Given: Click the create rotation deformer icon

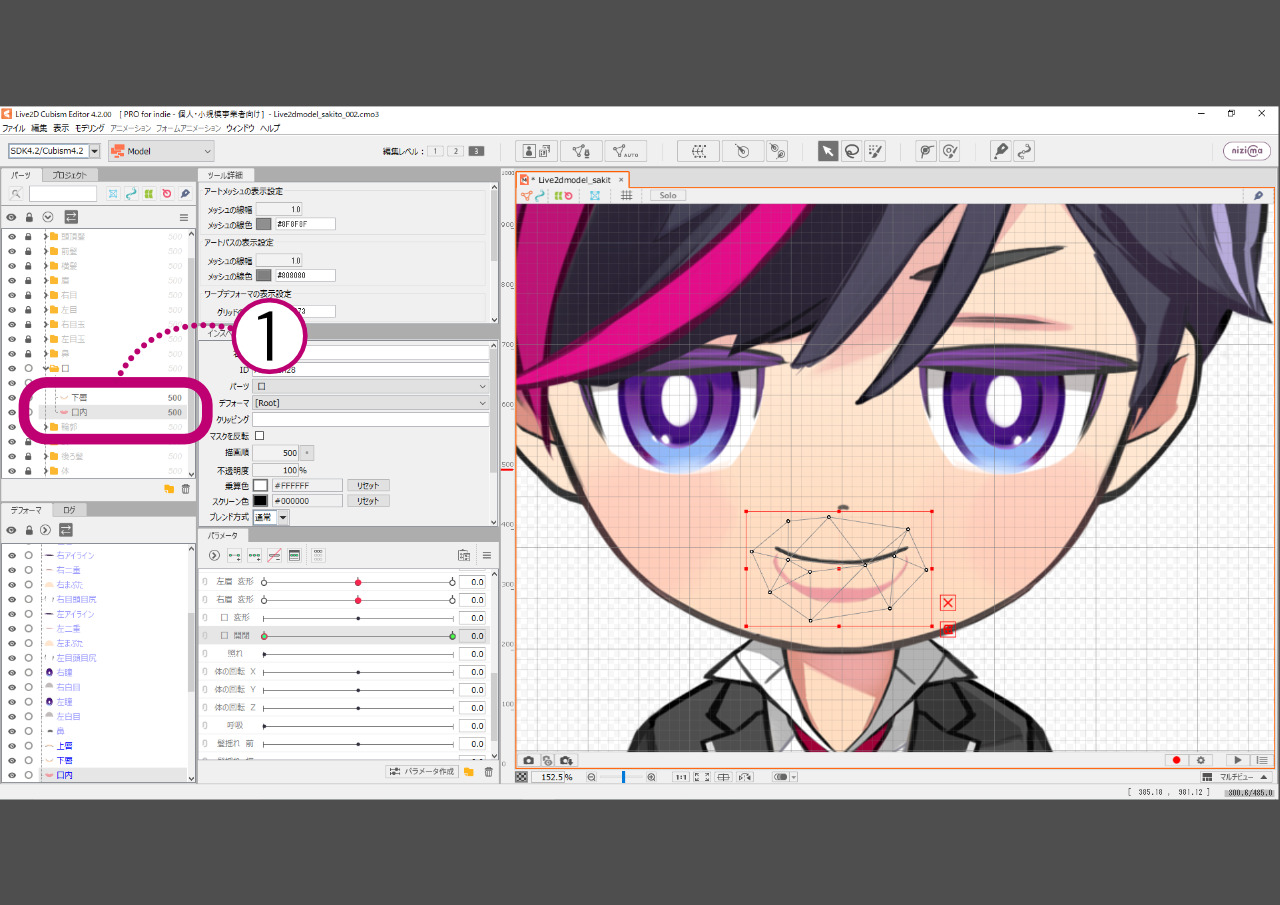Looking at the screenshot, I should coord(743,151).
